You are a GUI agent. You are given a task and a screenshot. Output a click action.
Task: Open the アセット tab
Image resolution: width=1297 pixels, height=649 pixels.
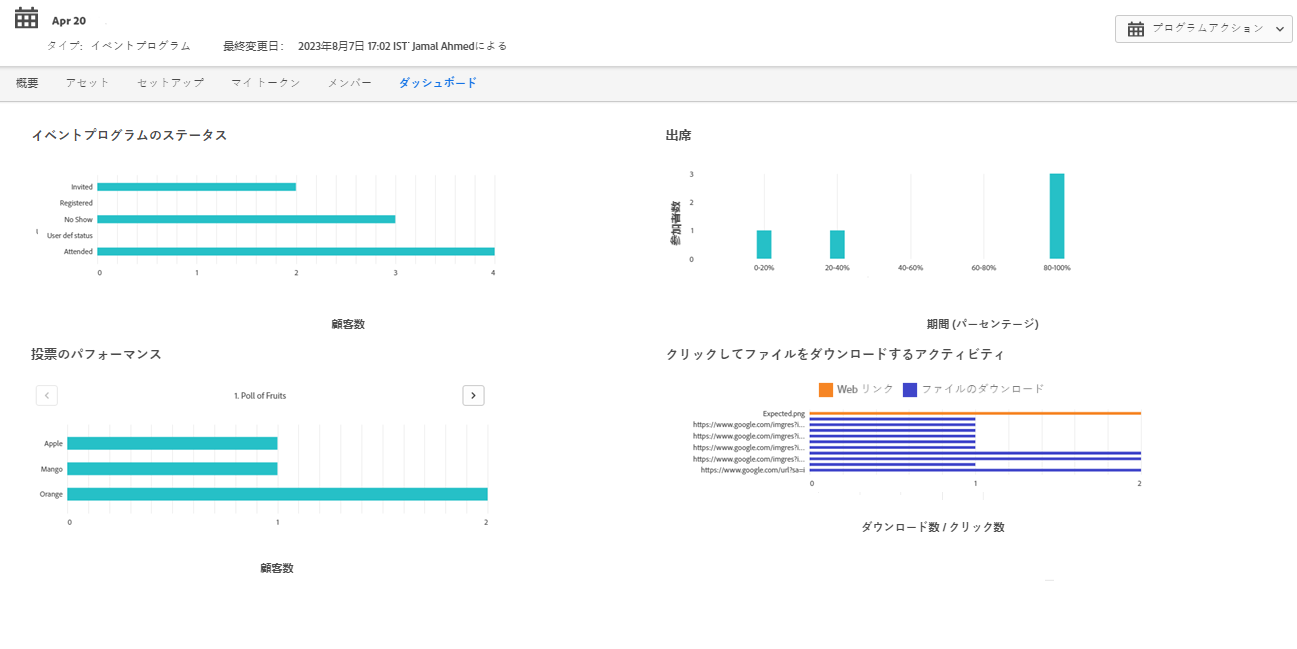point(87,83)
